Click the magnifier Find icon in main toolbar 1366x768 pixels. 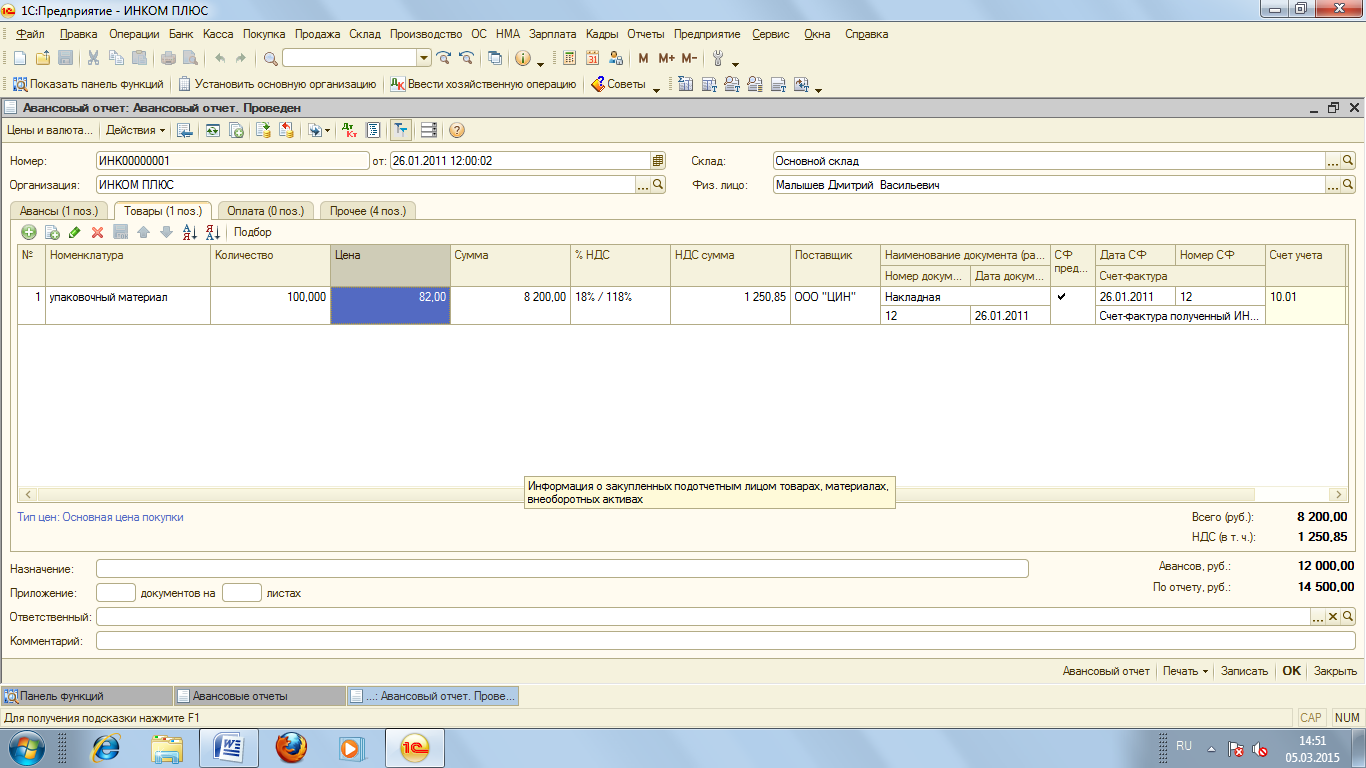coord(270,58)
